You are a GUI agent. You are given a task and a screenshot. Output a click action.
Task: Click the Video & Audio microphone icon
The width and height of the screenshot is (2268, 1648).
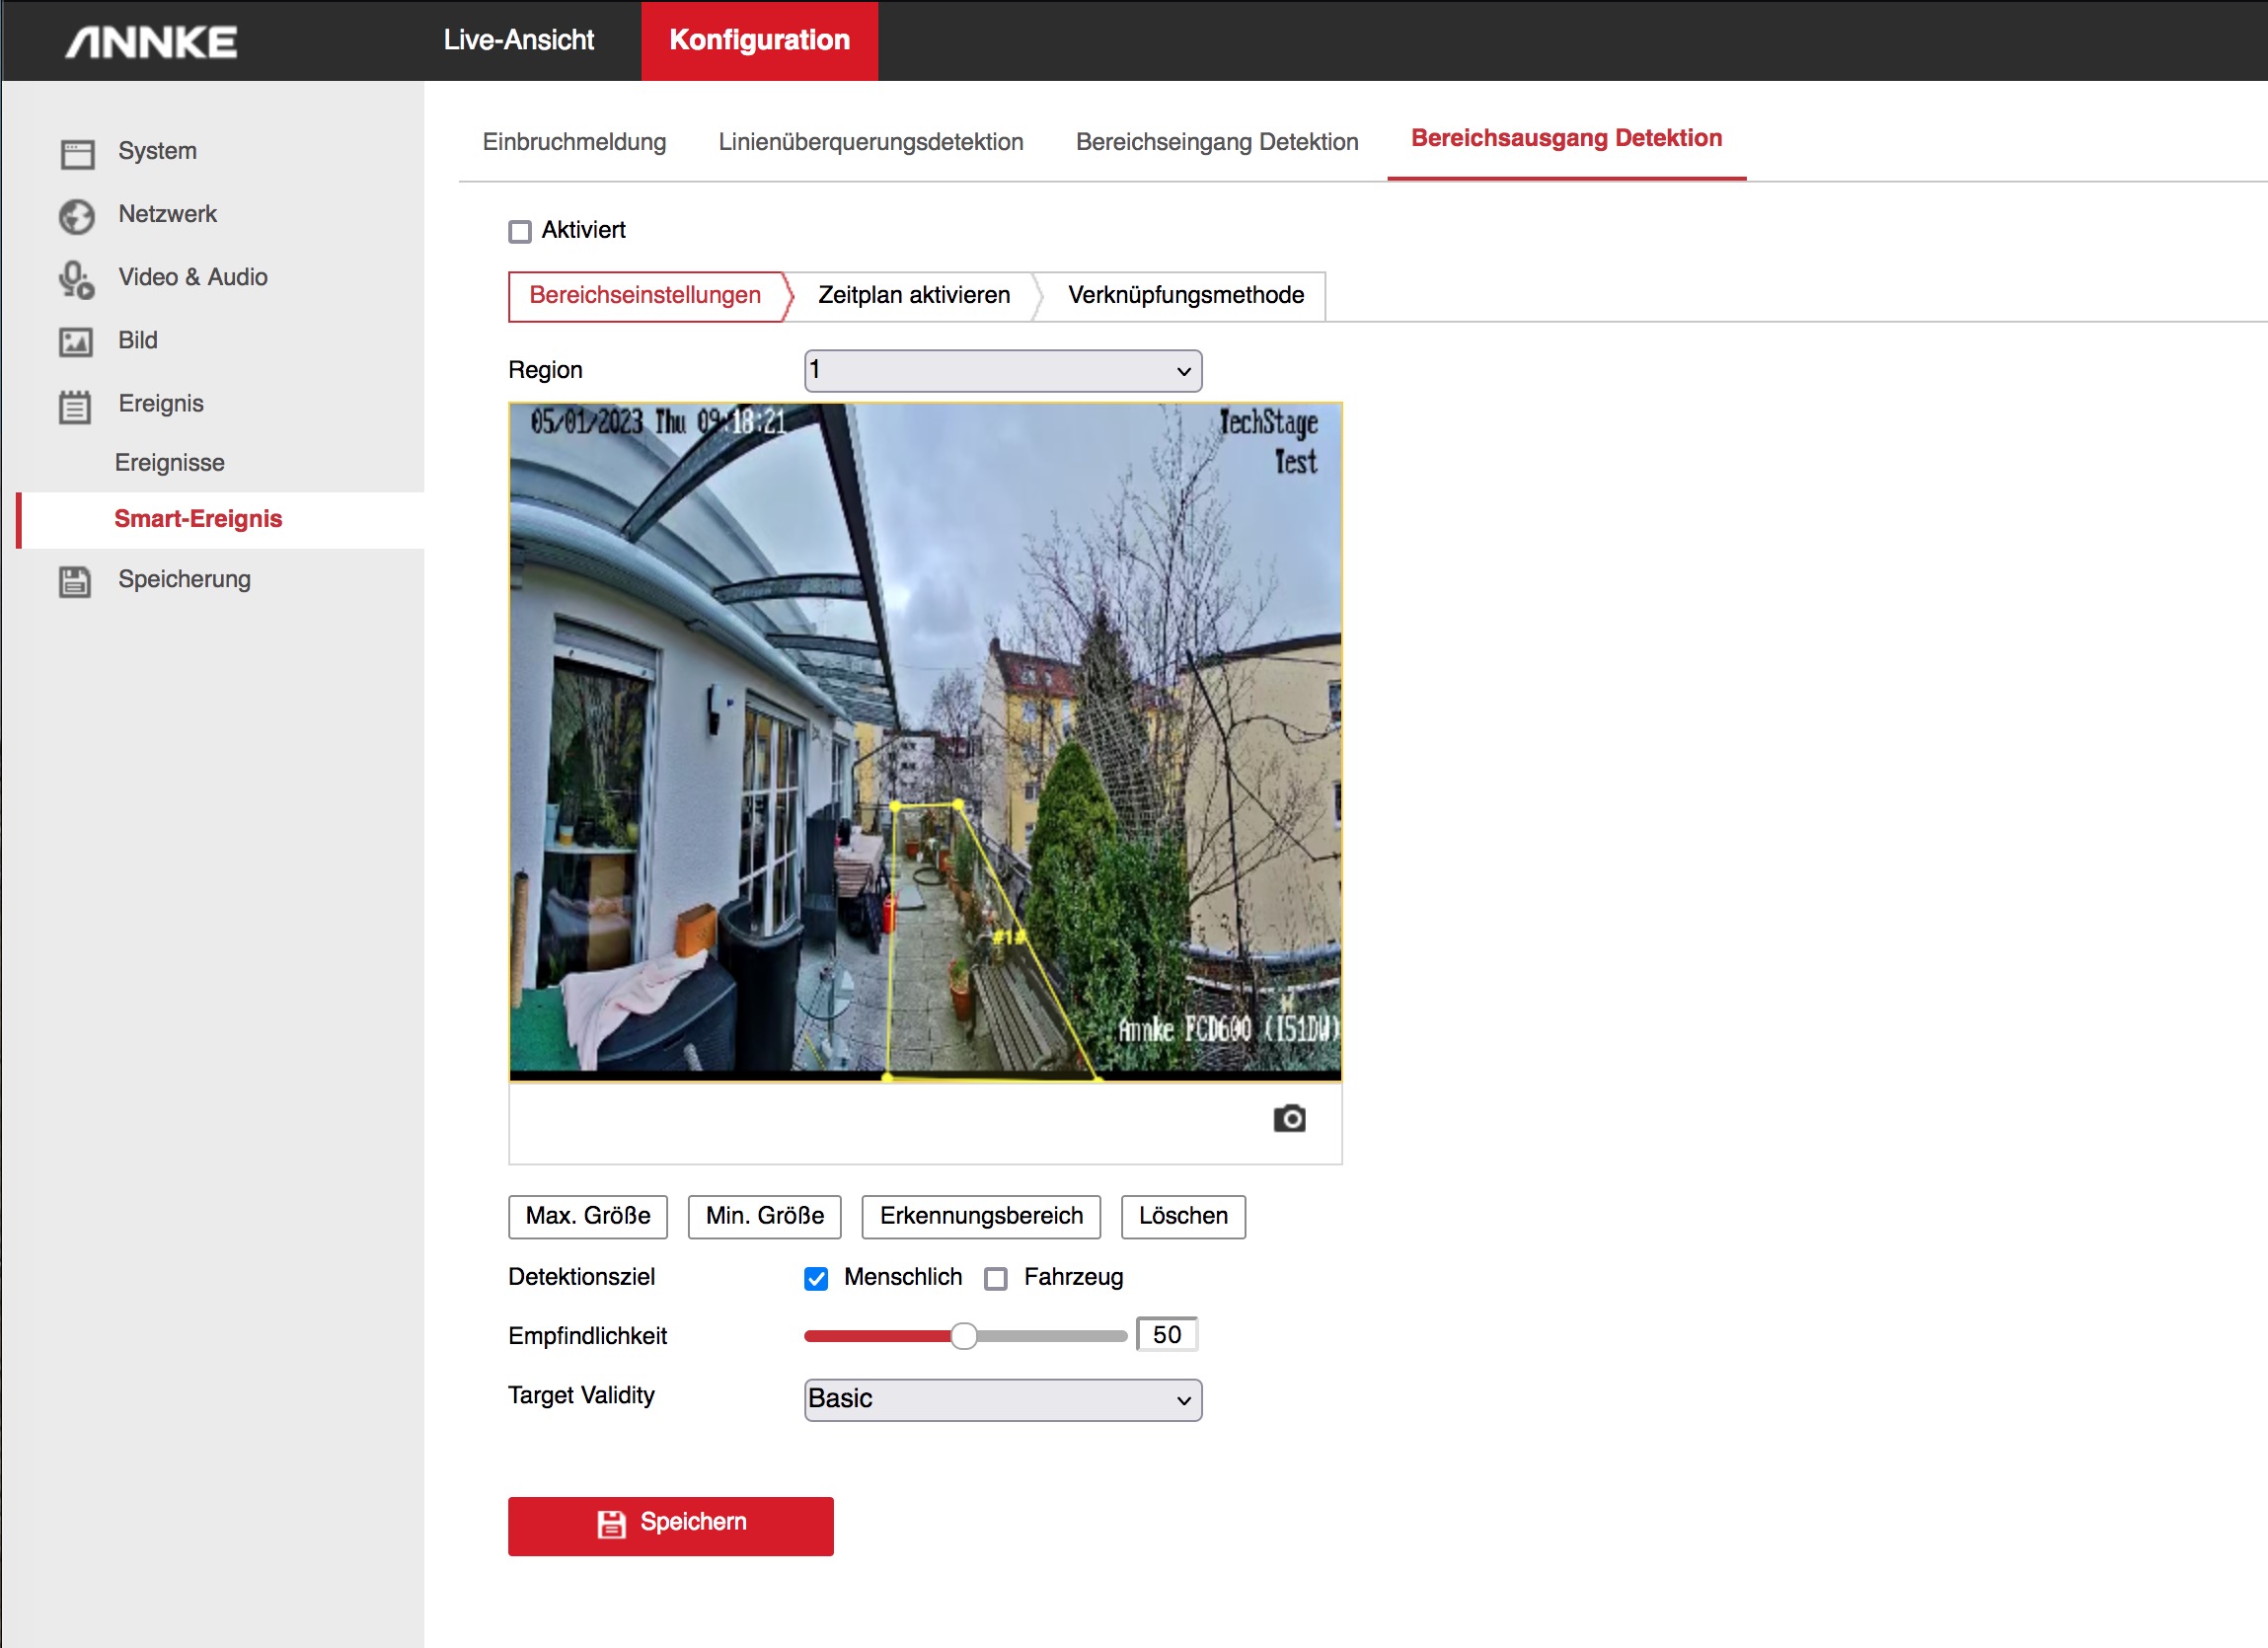[77, 279]
